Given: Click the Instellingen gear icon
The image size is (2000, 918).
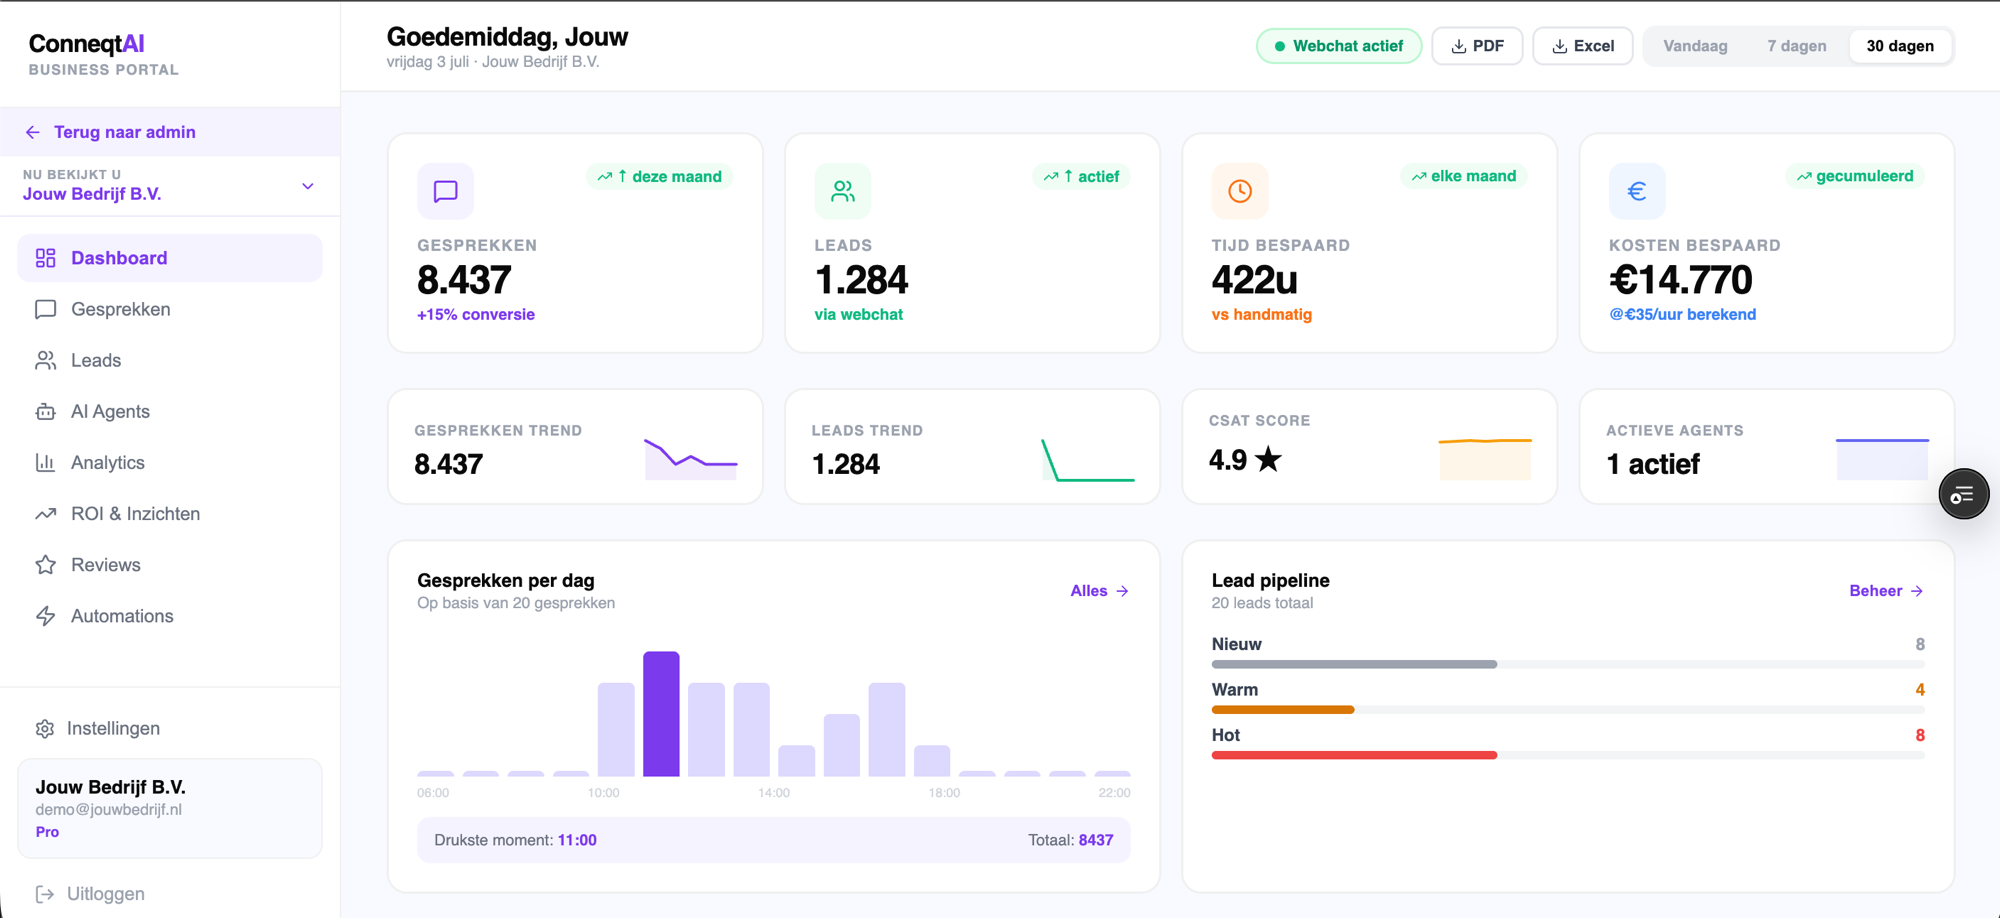Looking at the screenshot, I should point(45,729).
